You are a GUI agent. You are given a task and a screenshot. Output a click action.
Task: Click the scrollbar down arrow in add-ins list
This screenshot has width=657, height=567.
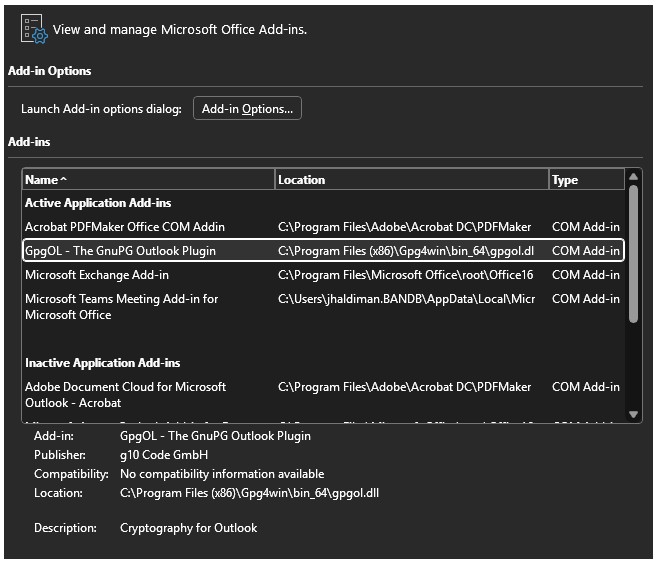coord(633,413)
